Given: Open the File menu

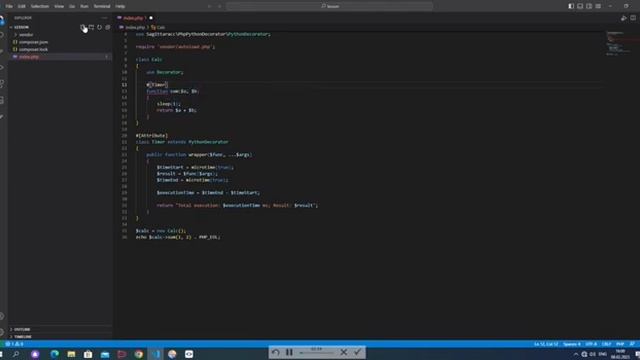Looking at the screenshot, I should 9,6.
